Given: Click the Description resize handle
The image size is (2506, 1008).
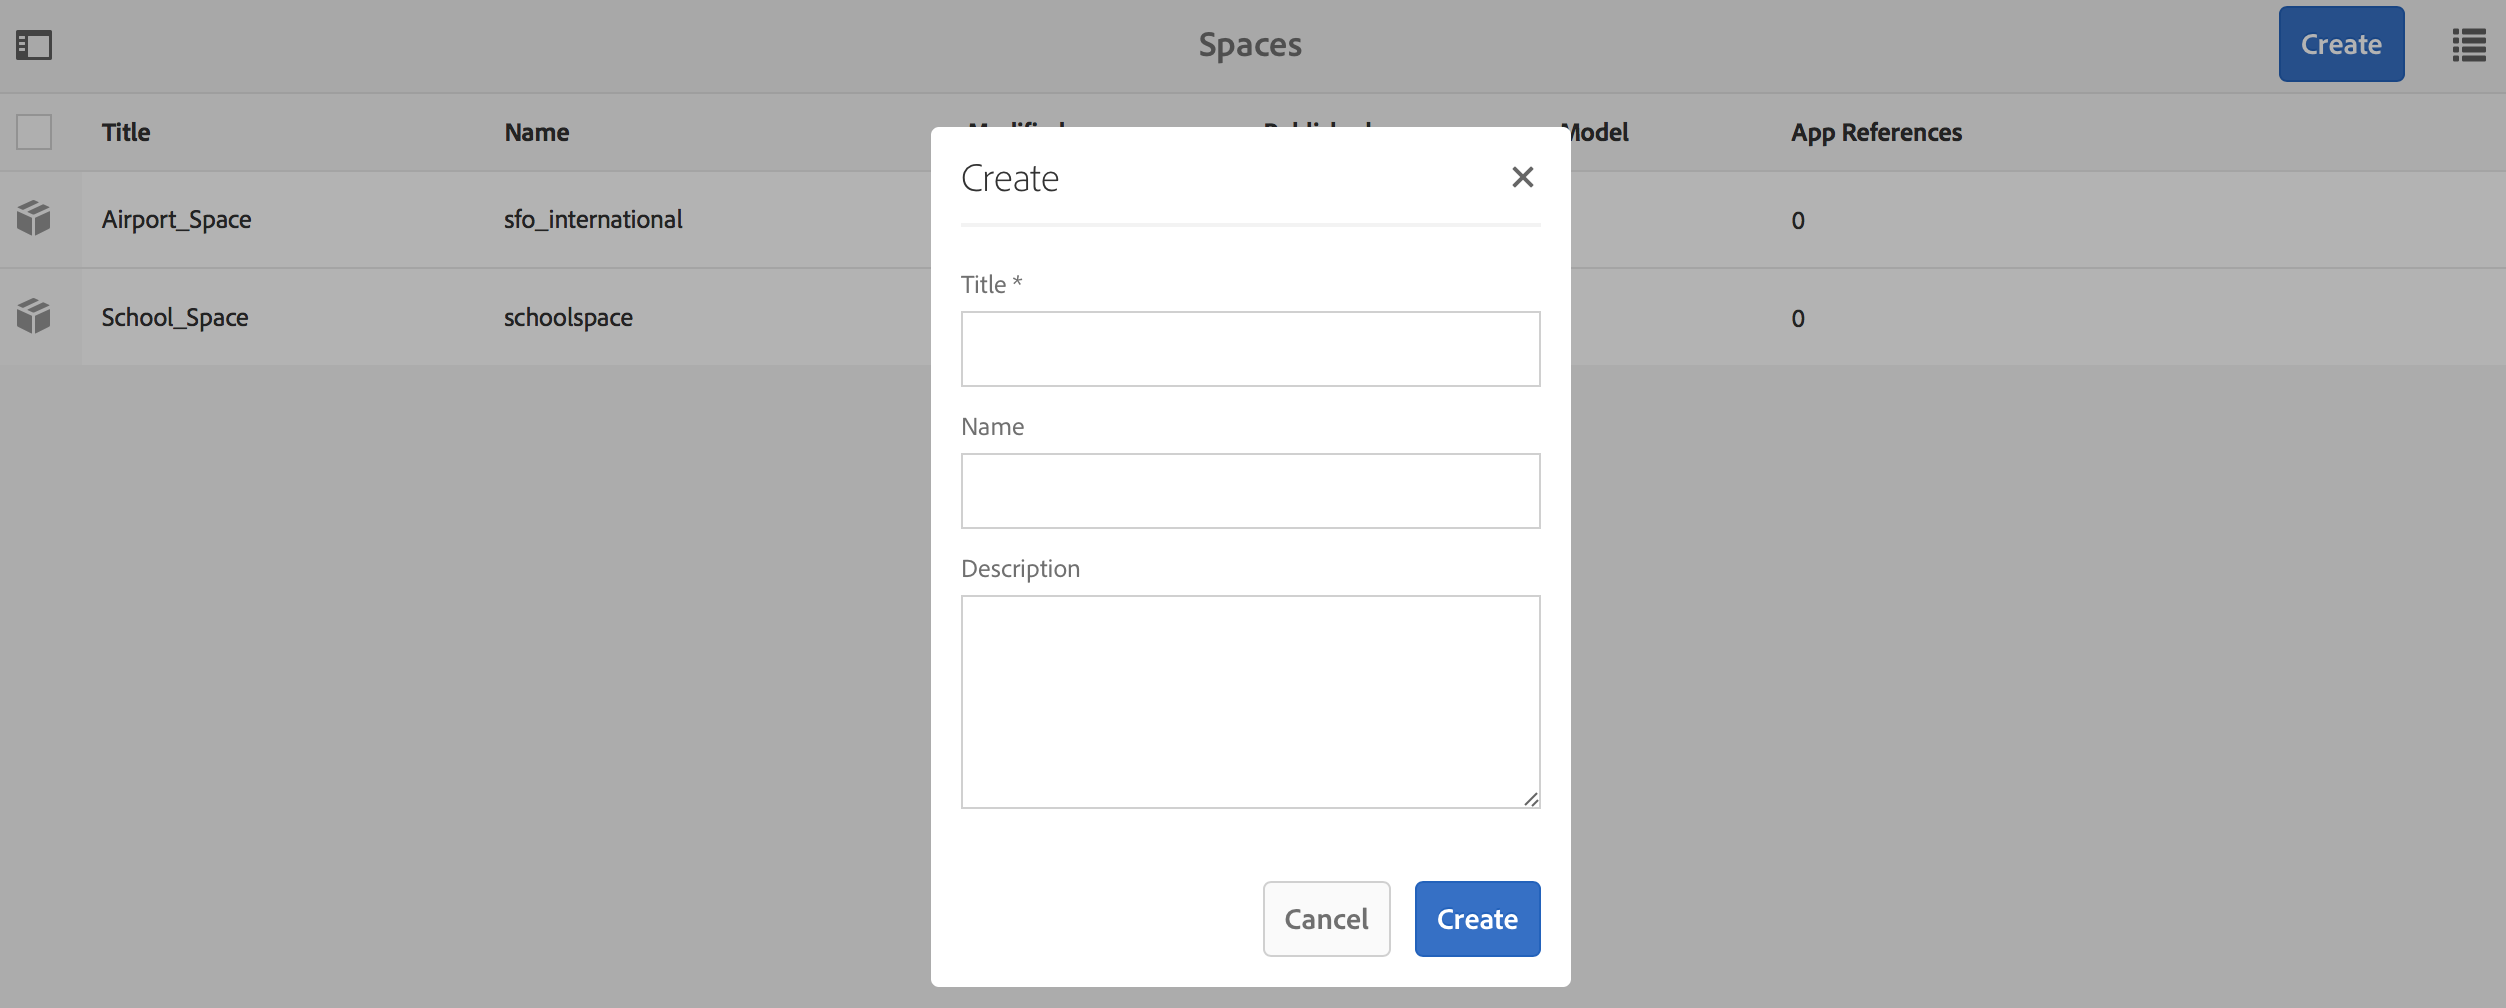Looking at the screenshot, I should click(x=1531, y=799).
